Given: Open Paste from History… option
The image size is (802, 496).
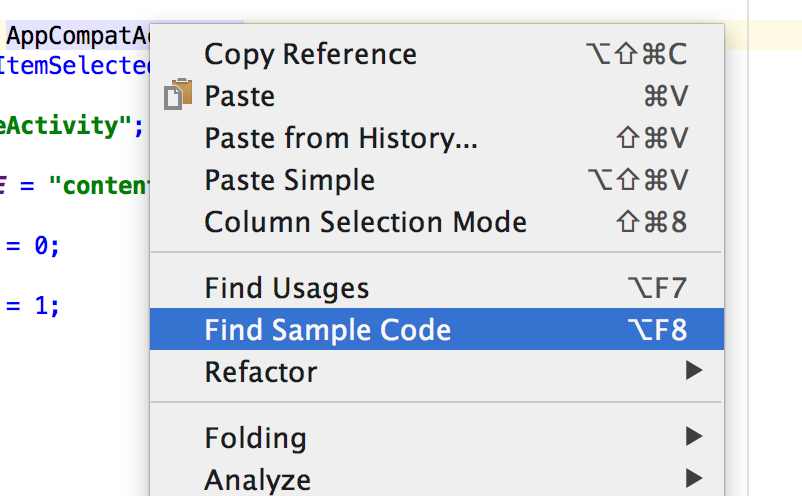Looking at the screenshot, I should pos(437,138).
